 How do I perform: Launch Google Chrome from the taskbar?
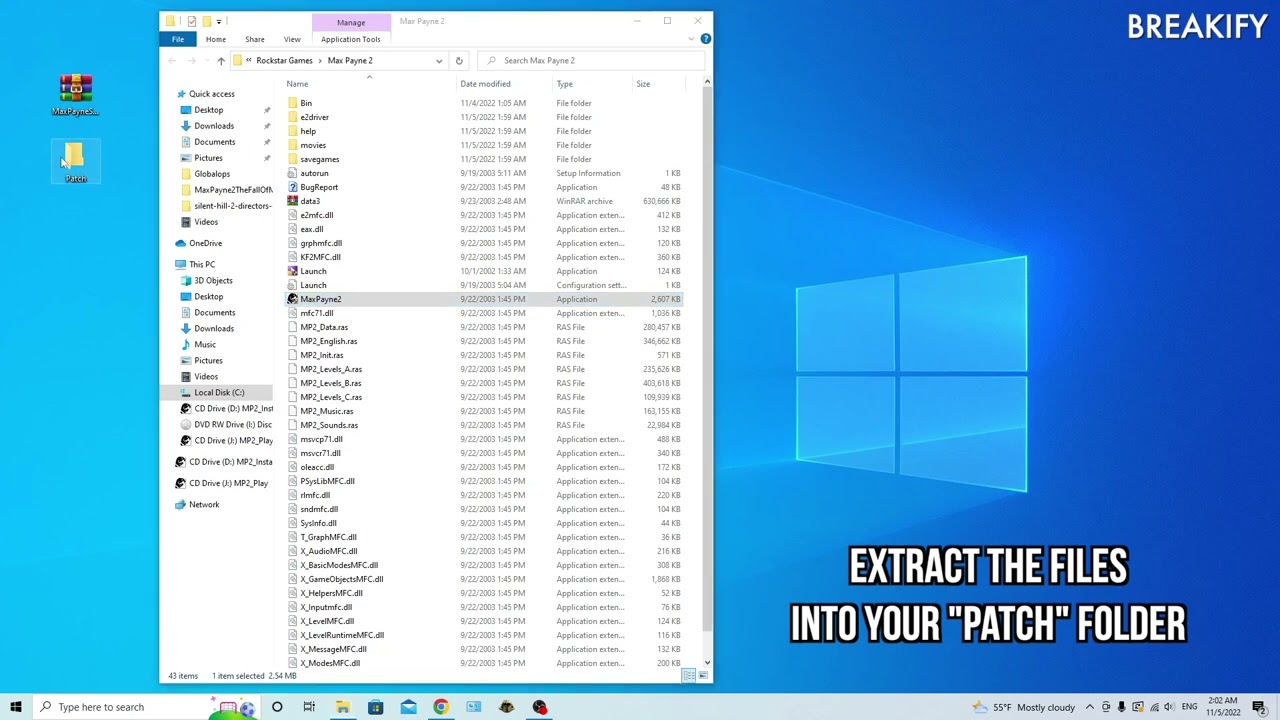click(x=440, y=707)
